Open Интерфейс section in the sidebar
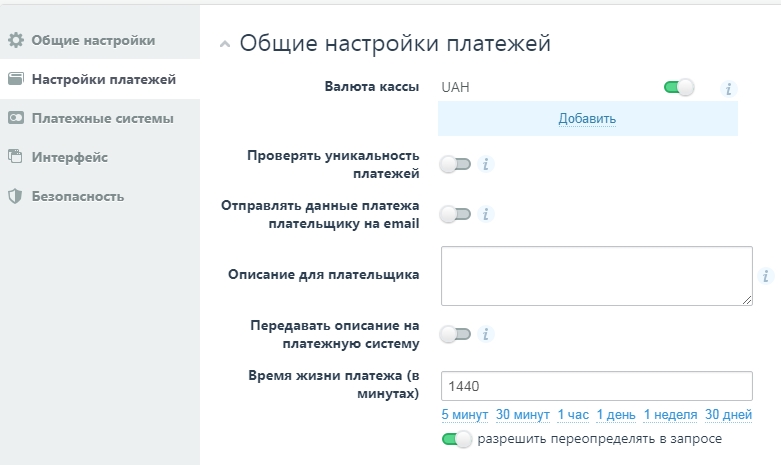Viewport: 781px width, 465px height. point(69,157)
